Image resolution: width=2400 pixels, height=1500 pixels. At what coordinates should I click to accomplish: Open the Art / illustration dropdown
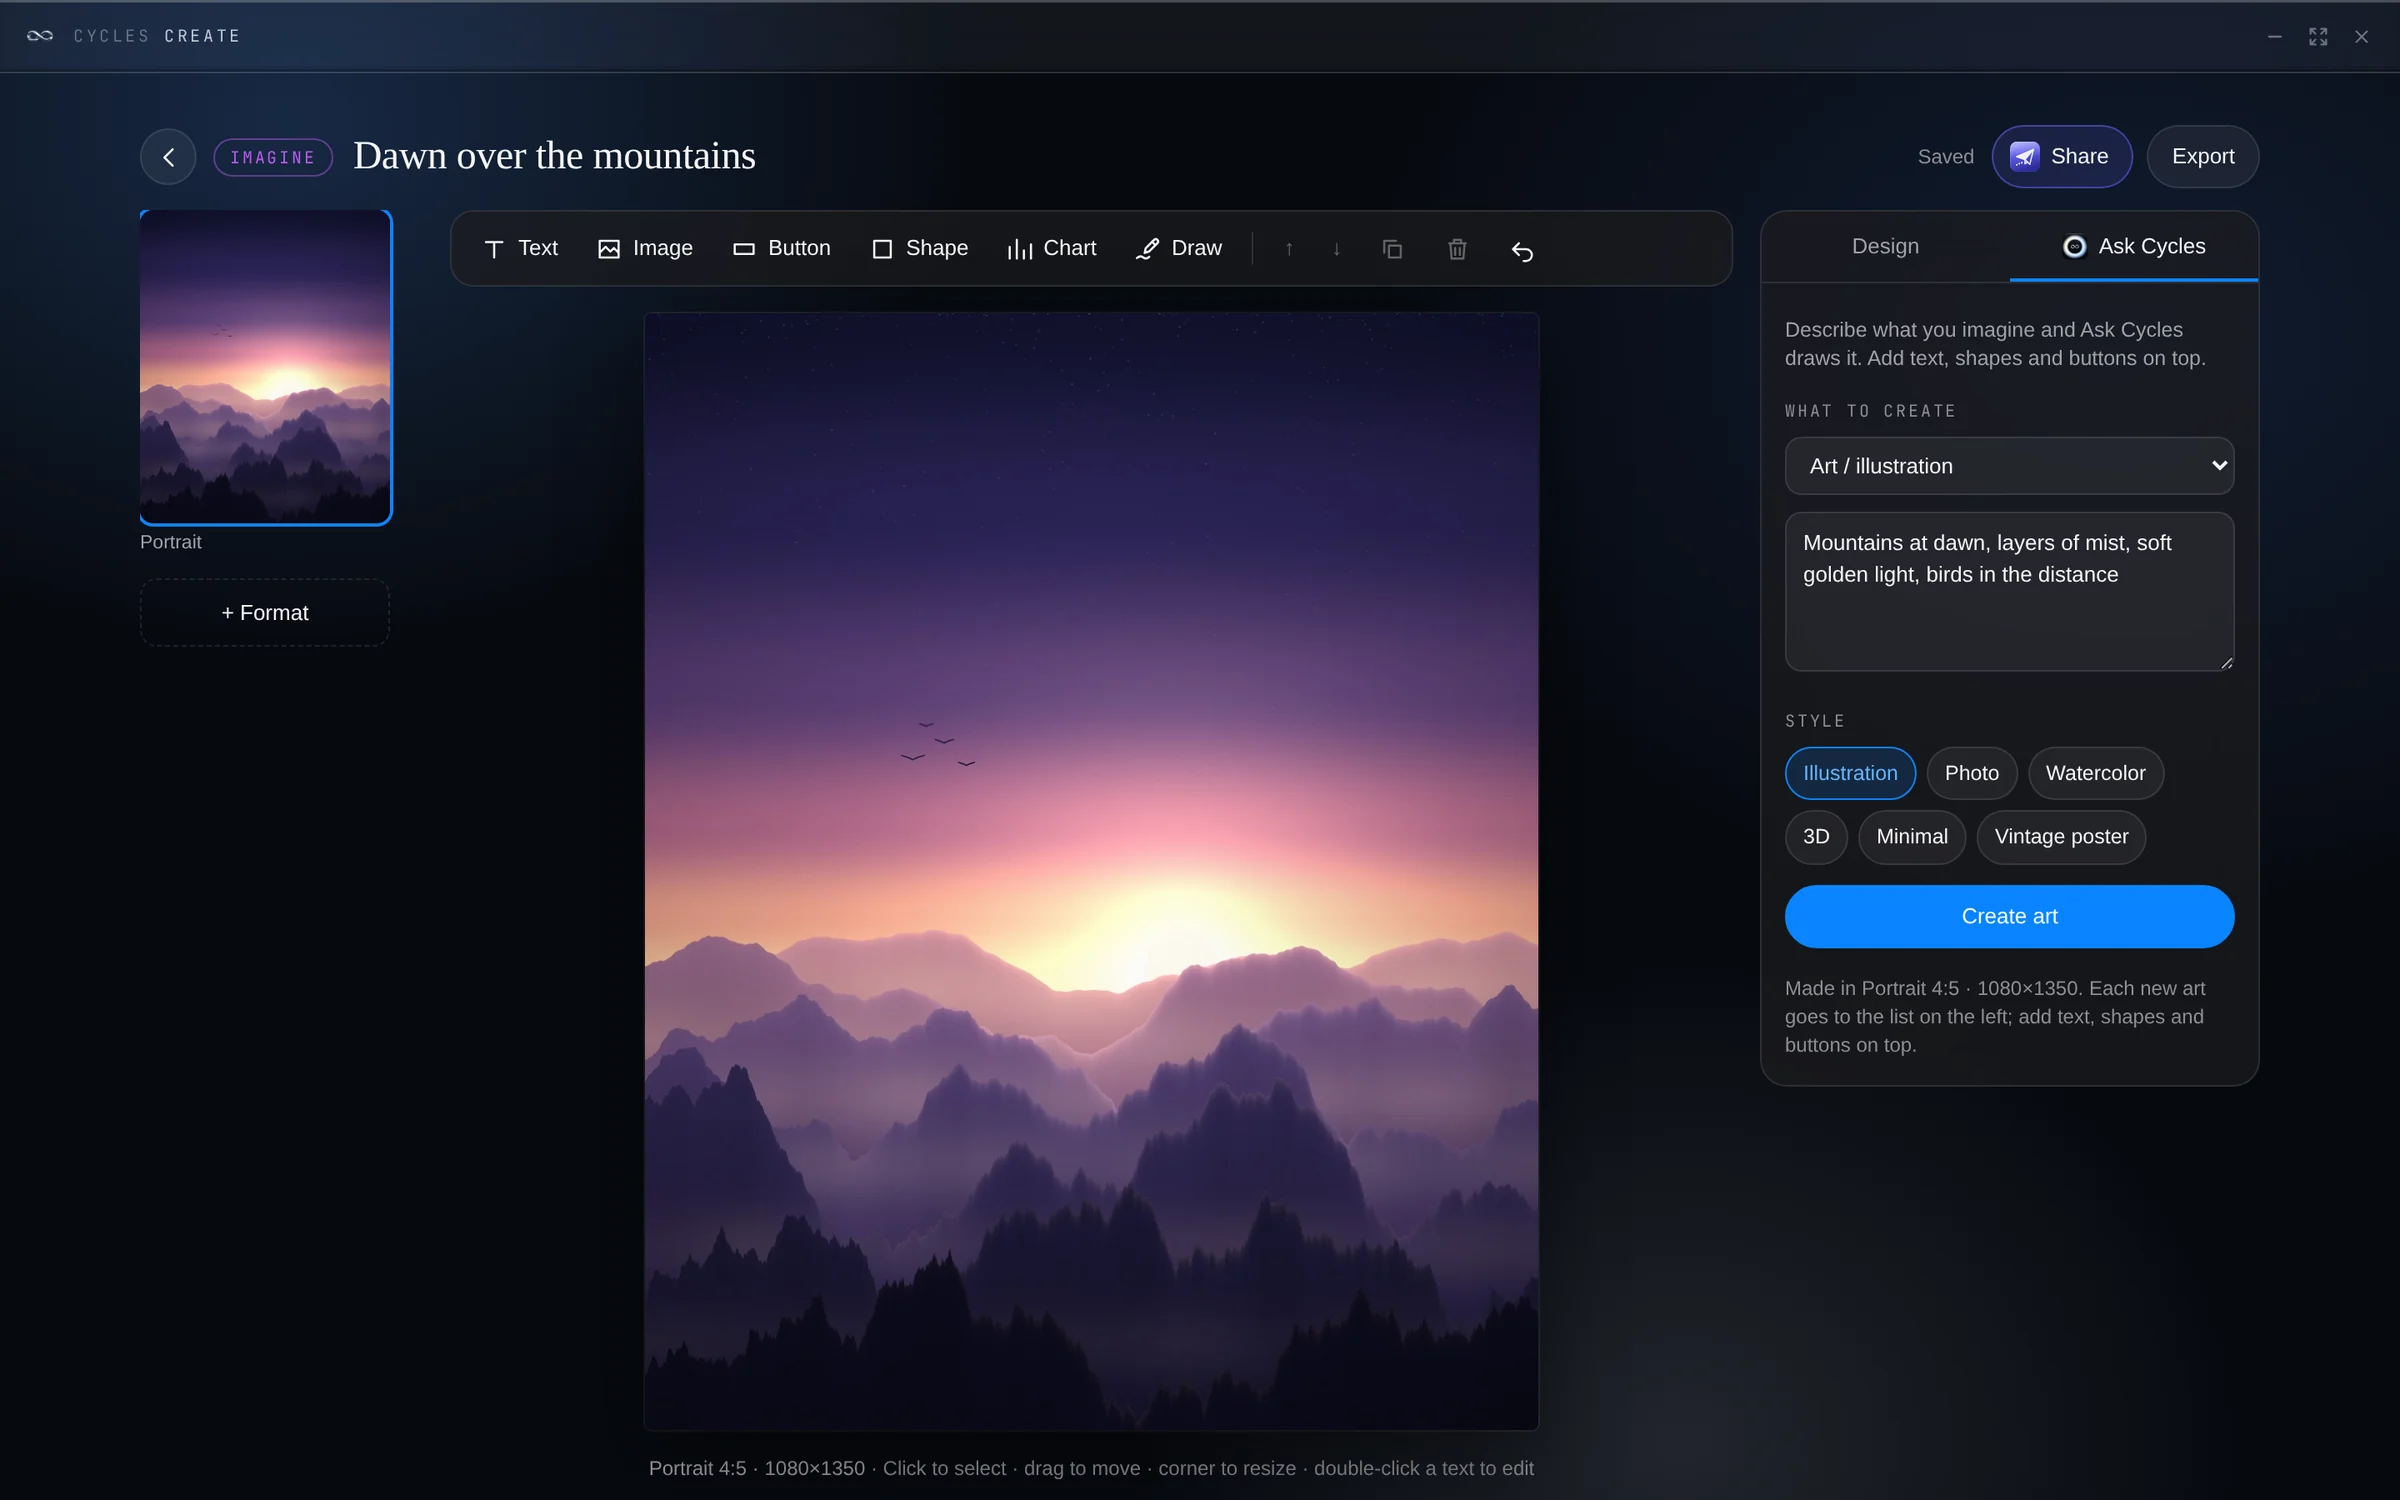point(2009,466)
